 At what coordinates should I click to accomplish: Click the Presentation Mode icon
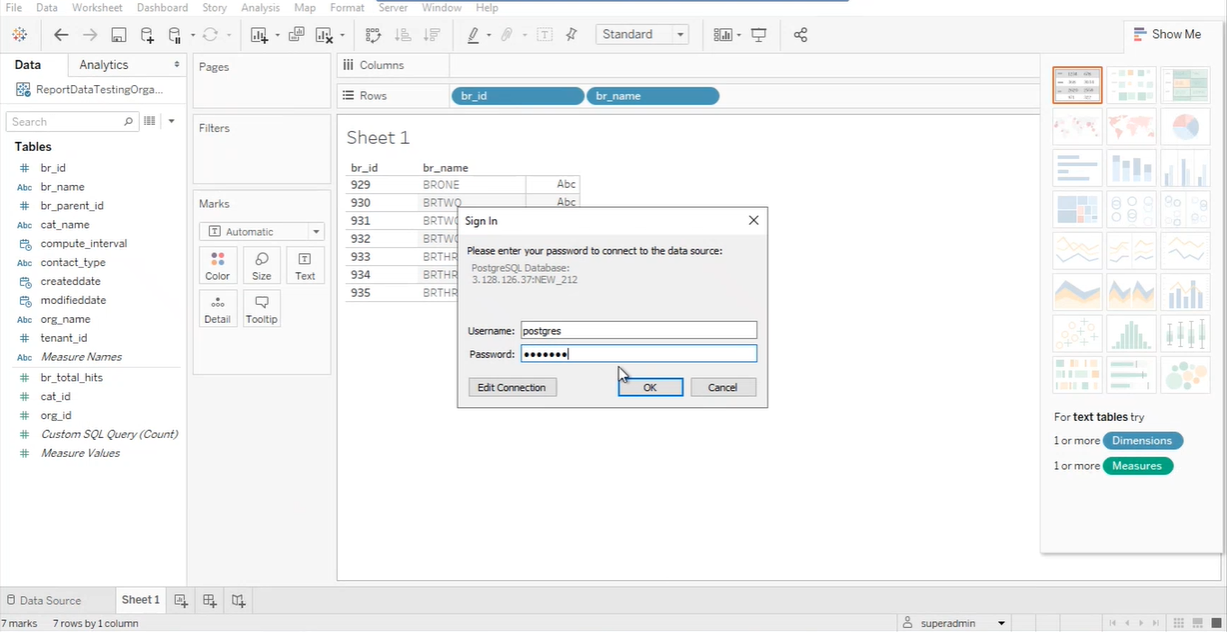(759, 35)
